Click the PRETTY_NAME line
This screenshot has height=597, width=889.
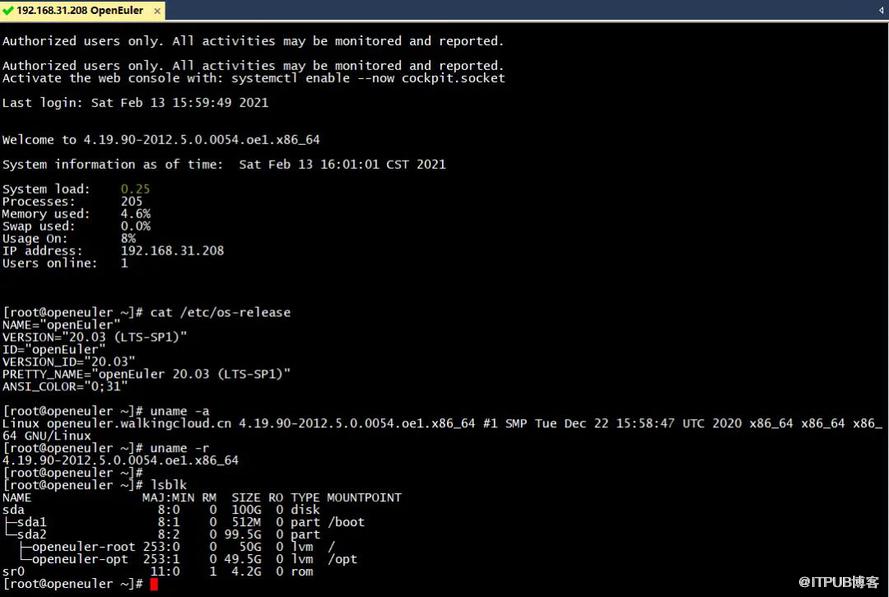pyautogui.click(x=146, y=374)
